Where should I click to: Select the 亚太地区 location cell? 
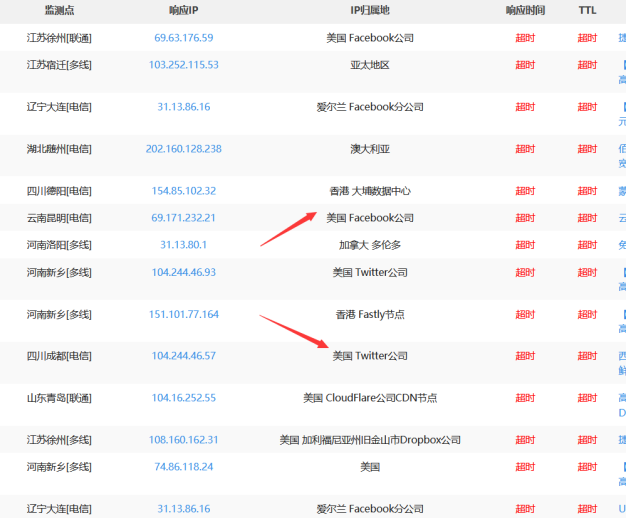[x=370, y=65]
